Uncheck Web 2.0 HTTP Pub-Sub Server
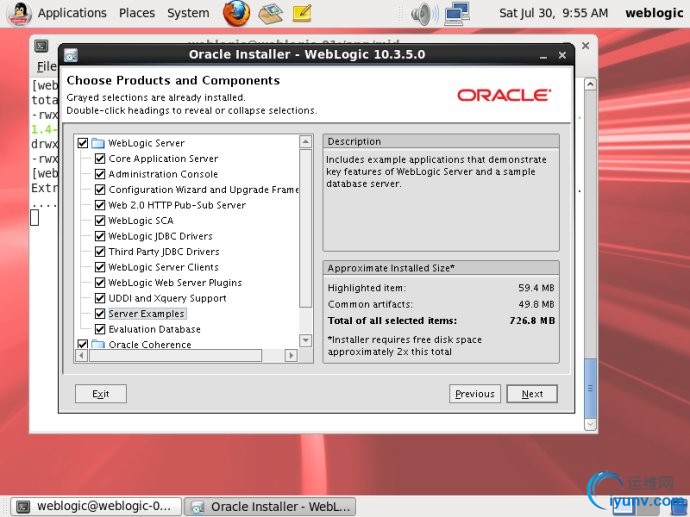The height and width of the screenshot is (517, 690). [x=100, y=205]
